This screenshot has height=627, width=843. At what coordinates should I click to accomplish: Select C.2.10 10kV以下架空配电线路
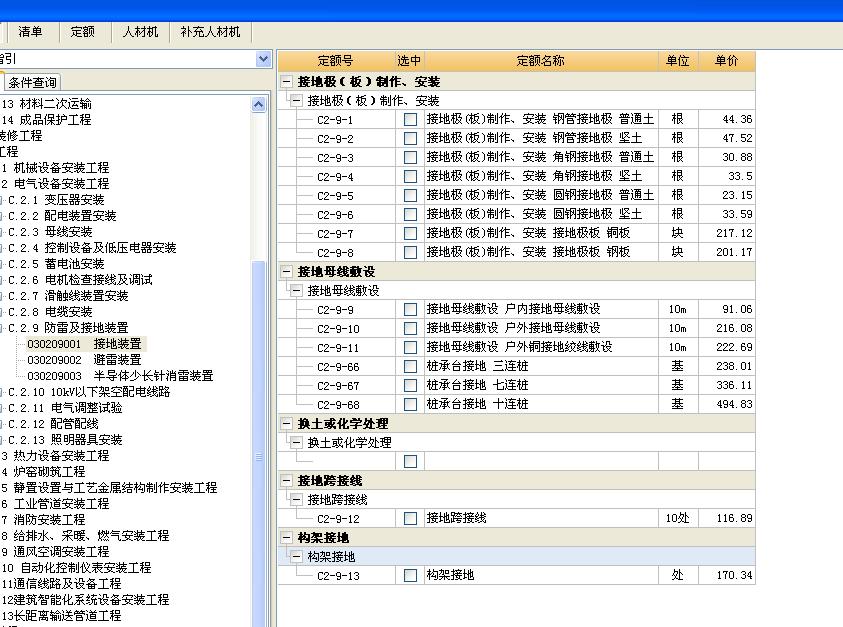tap(89, 392)
